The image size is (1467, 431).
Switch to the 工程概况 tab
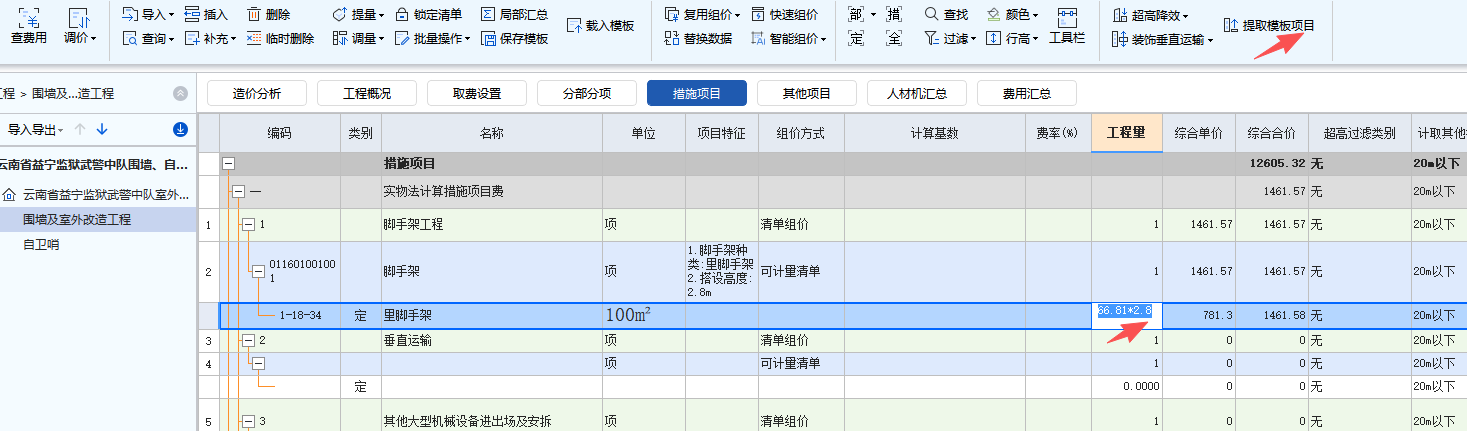[367, 94]
